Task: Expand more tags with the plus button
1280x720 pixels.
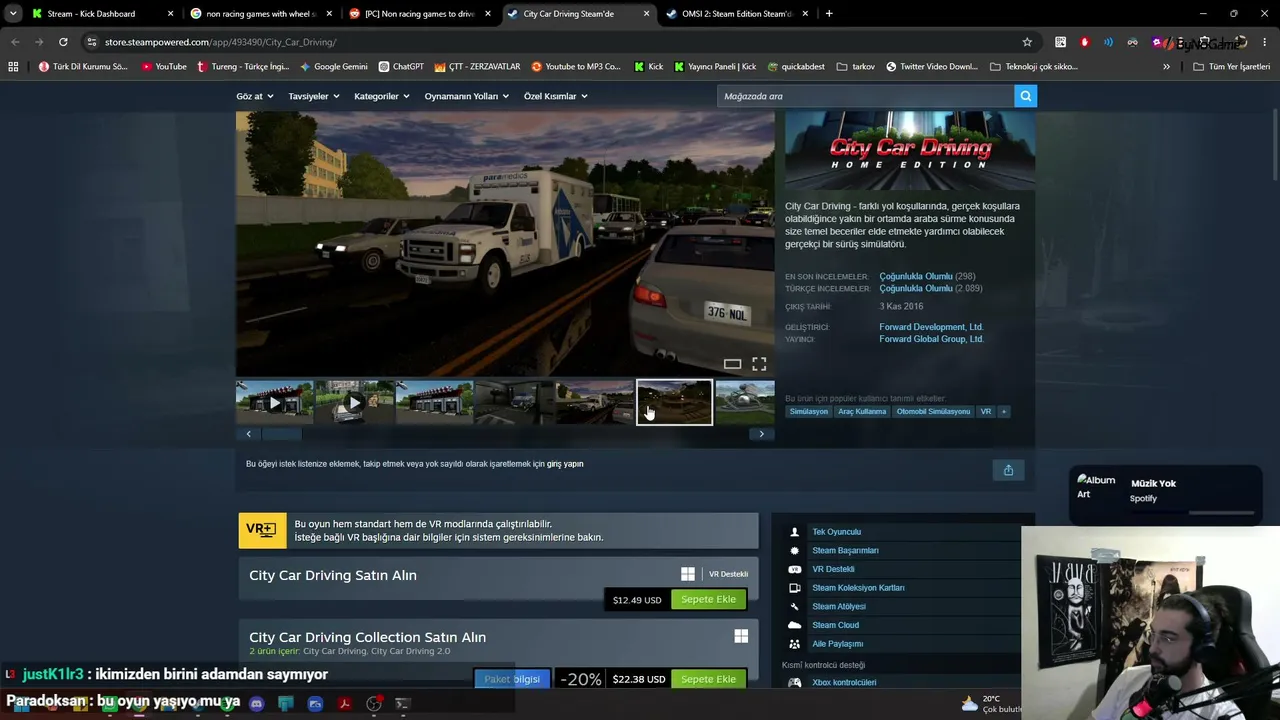Action: [1004, 411]
